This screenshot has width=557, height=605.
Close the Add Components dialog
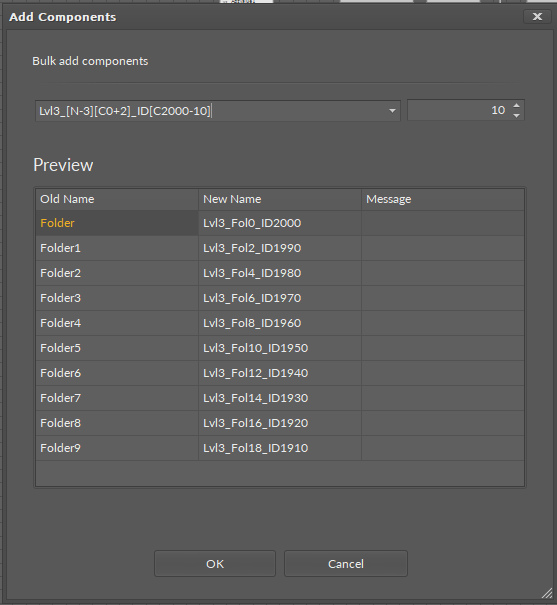537,17
